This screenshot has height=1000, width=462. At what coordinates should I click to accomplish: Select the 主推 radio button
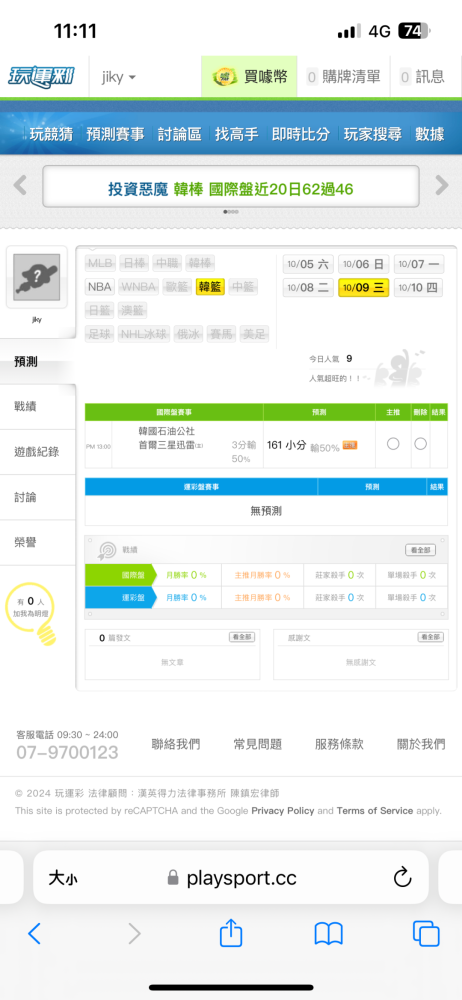click(x=393, y=444)
